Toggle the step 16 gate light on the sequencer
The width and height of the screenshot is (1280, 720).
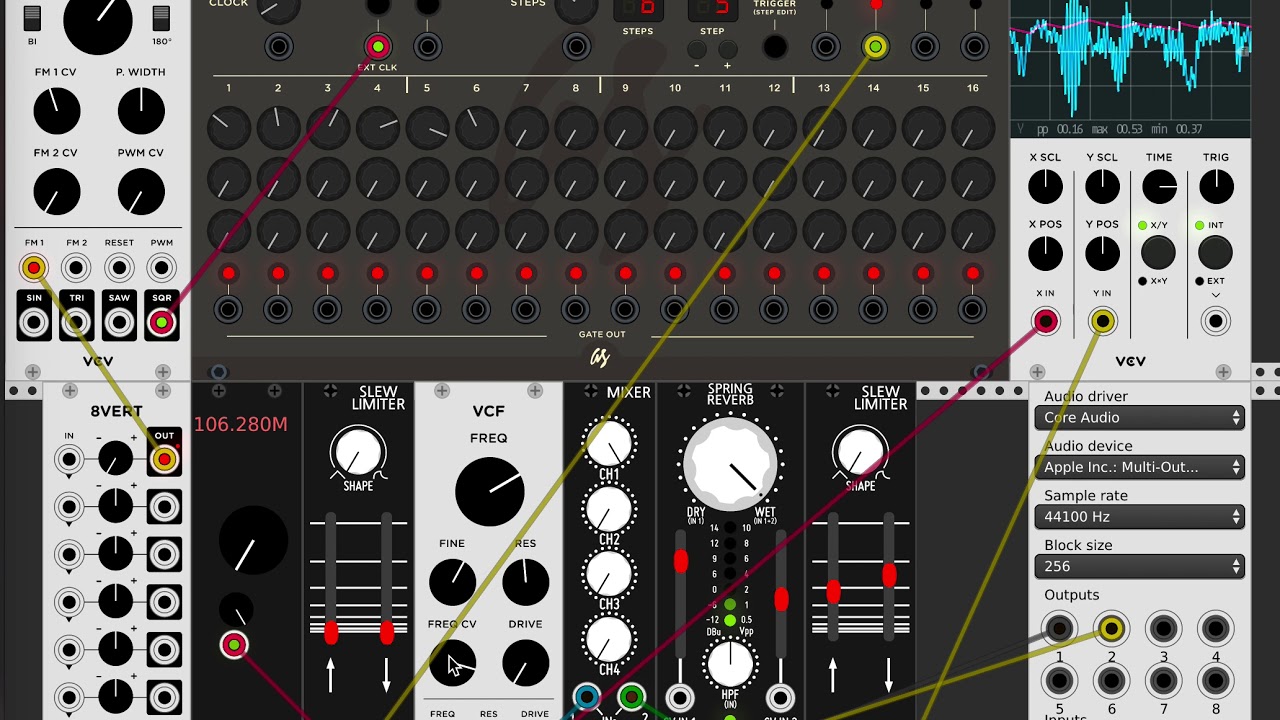972,274
